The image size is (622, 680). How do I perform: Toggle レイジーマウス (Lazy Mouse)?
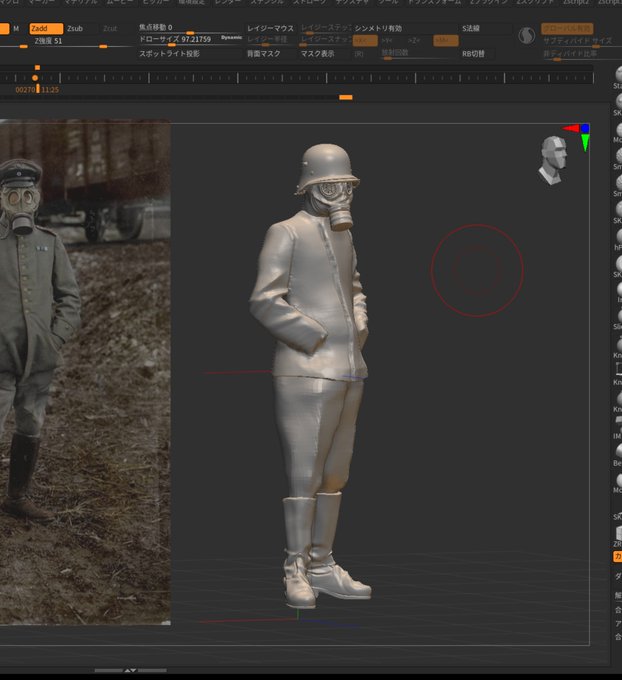click(x=270, y=28)
